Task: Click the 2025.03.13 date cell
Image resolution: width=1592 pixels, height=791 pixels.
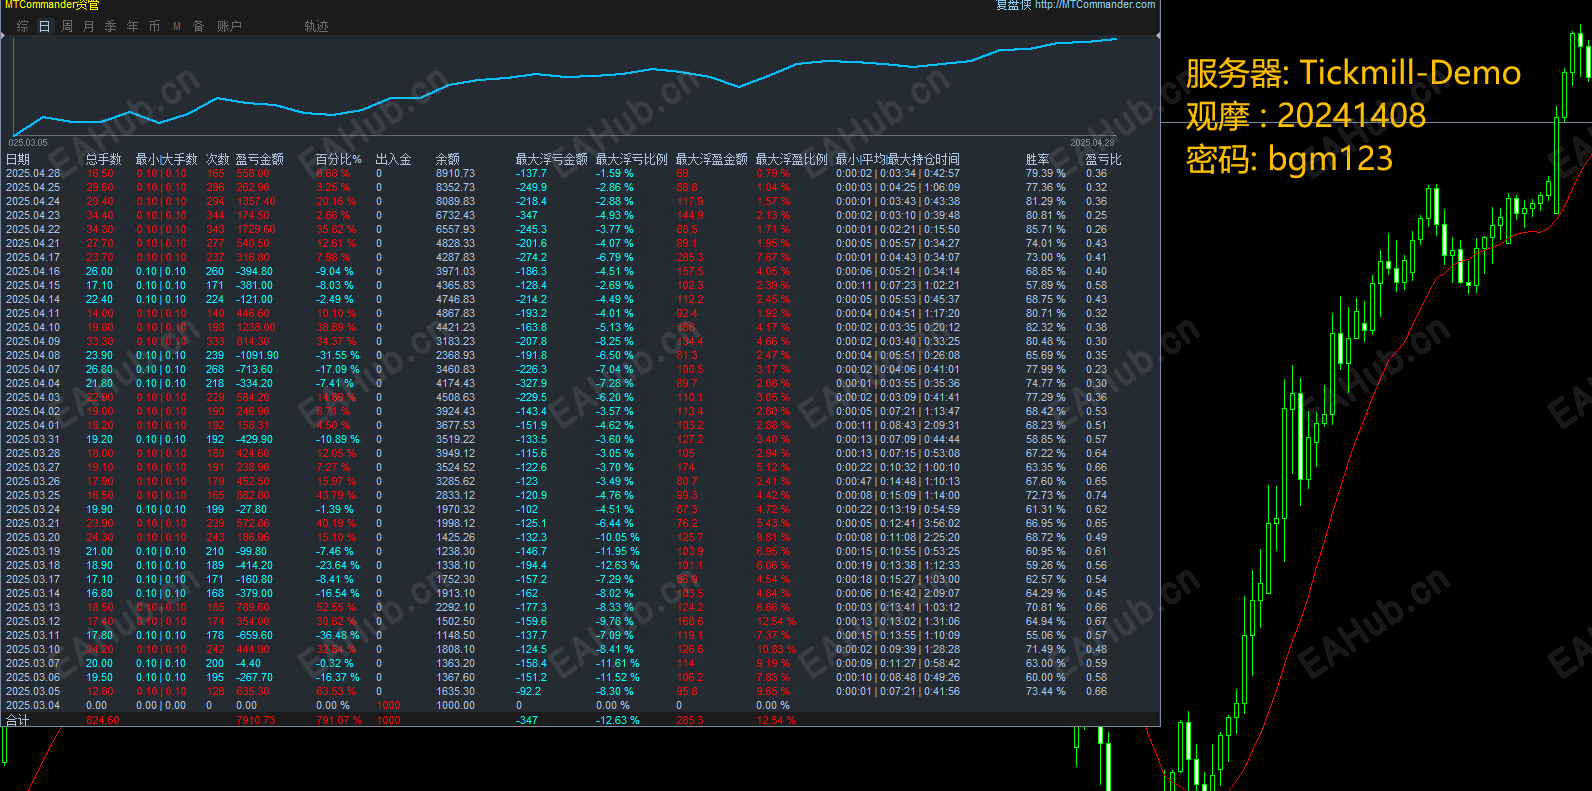Action: [33, 607]
